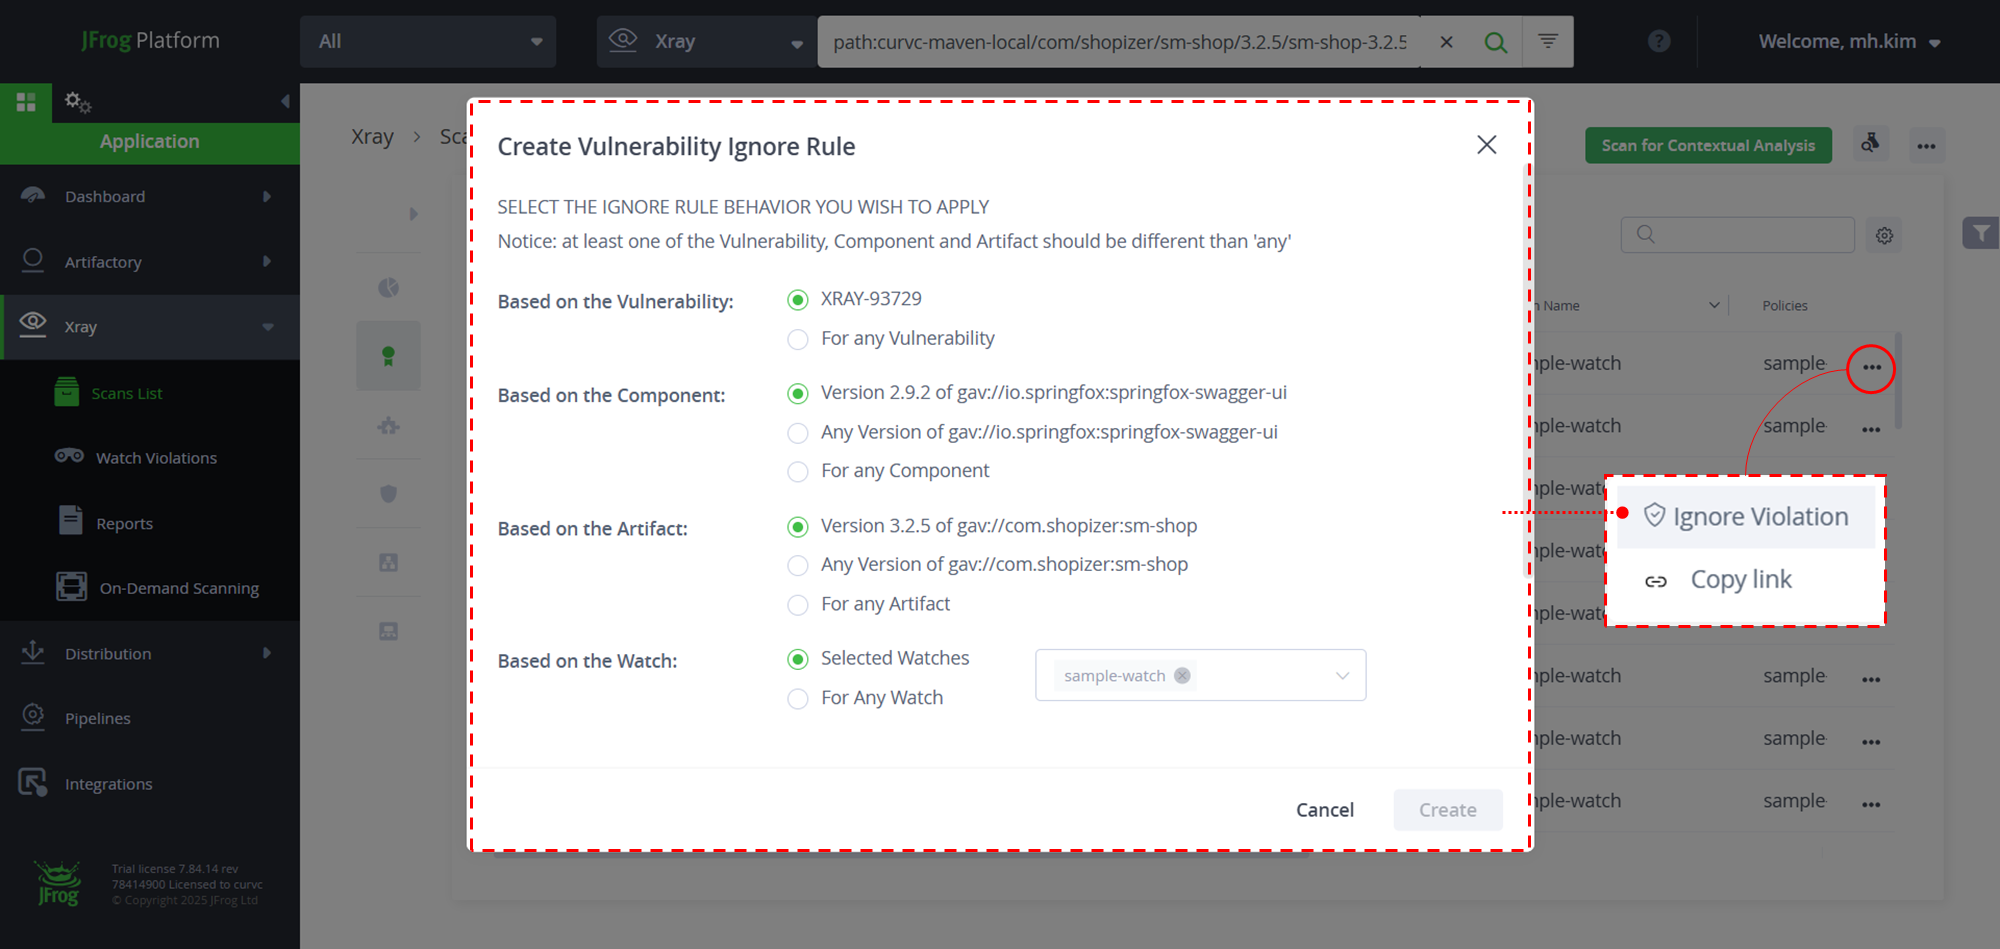Open the All repositories dropdown
Image resolution: width=2000 pixels, height=949 pixels.
point(428,41)
